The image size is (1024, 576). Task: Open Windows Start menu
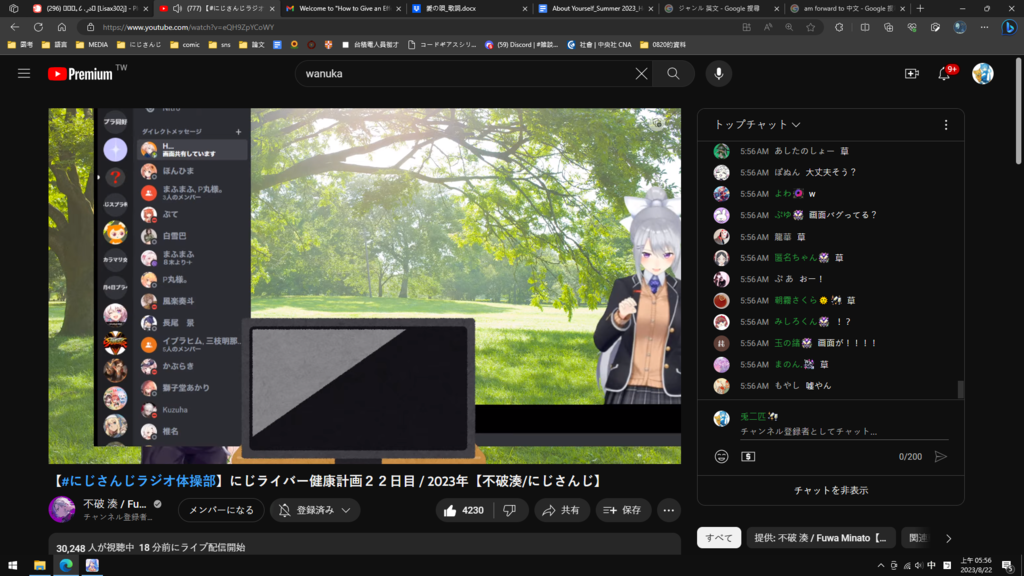point(12,566)
